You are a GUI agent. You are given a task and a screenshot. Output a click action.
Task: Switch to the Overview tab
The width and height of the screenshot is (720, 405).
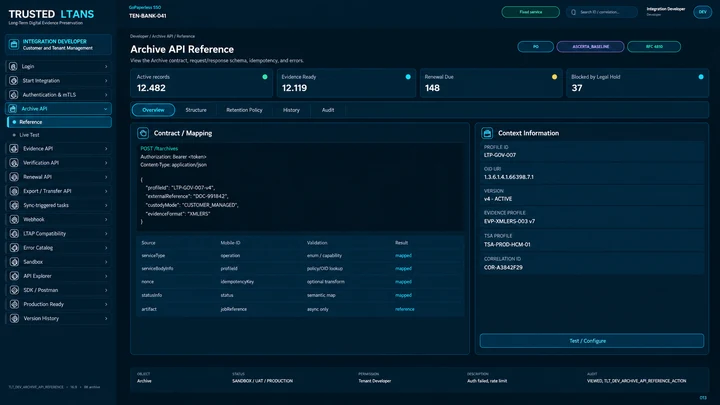tap(153, 110)
